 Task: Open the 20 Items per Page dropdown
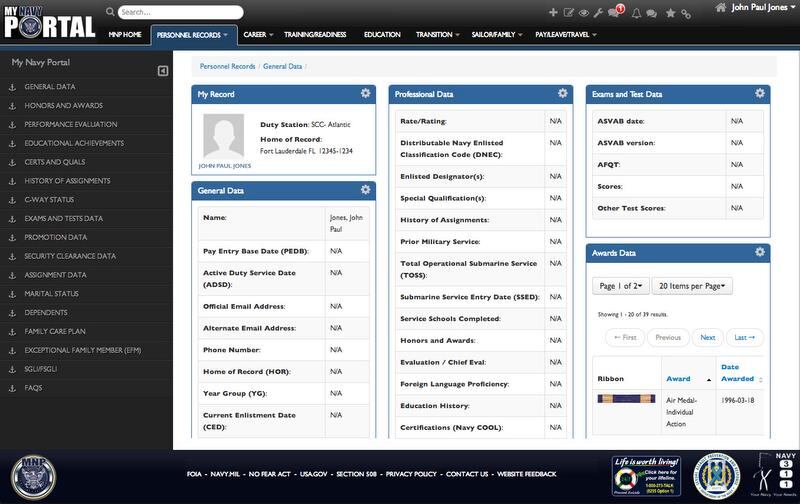point(692,286)
